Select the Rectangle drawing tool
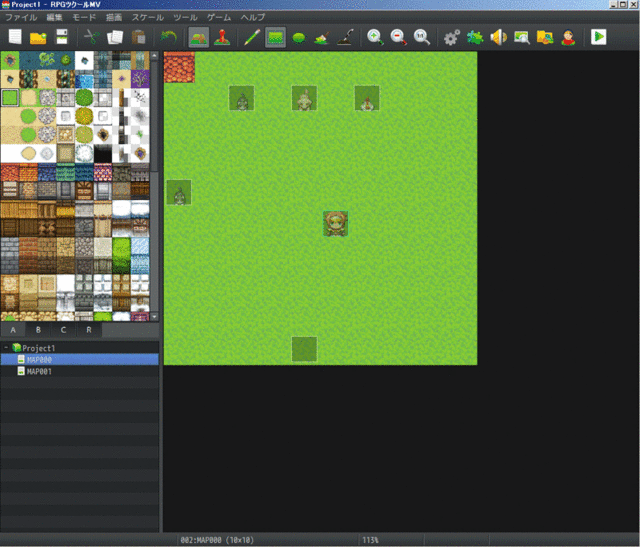Image resolution: width=640 pixels, height=547 pixels. (x=276, y=37)
